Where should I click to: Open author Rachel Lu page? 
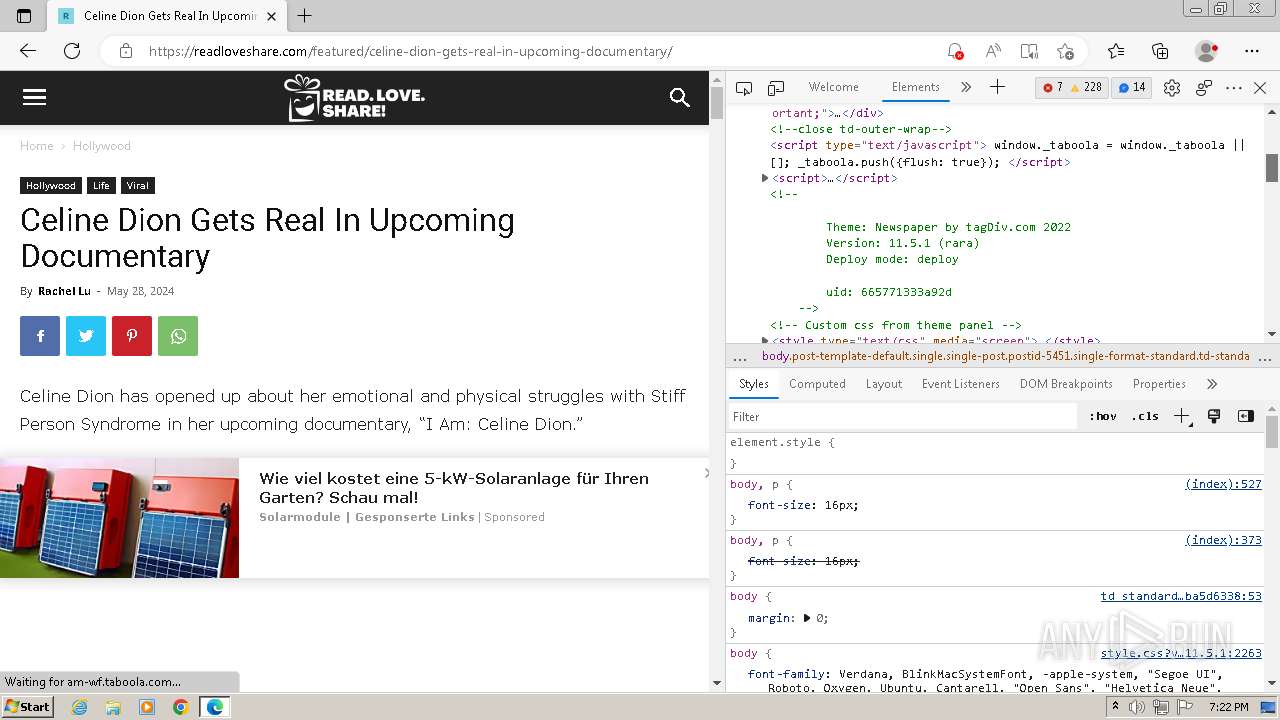point(64,291)
